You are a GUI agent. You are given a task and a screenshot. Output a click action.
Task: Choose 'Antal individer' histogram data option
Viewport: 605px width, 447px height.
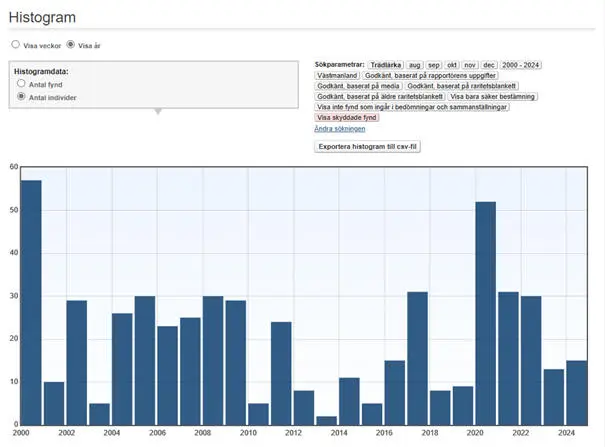21,97
